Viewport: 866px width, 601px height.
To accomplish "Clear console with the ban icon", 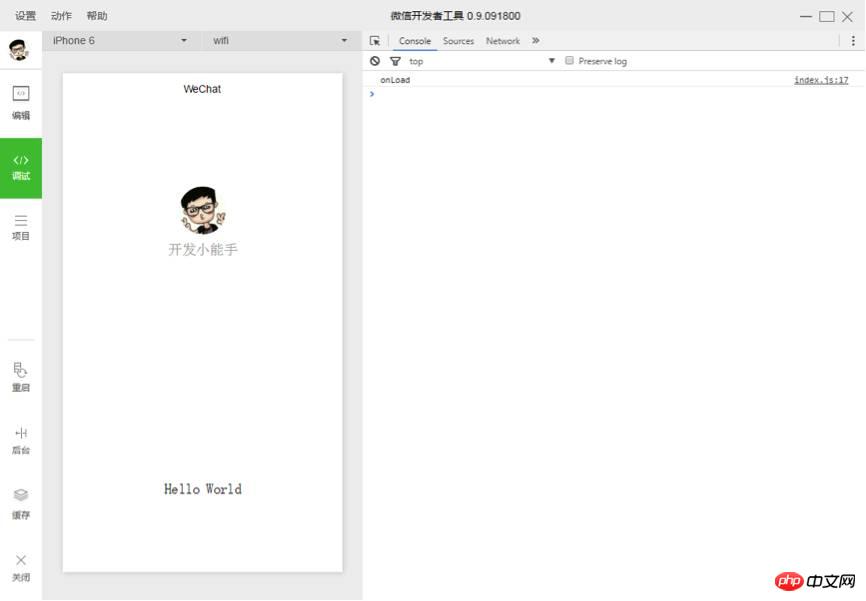I will 375,61.
